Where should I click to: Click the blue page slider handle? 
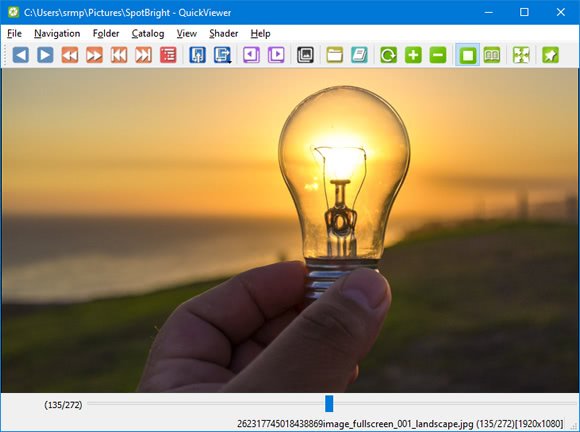(329, 404)
